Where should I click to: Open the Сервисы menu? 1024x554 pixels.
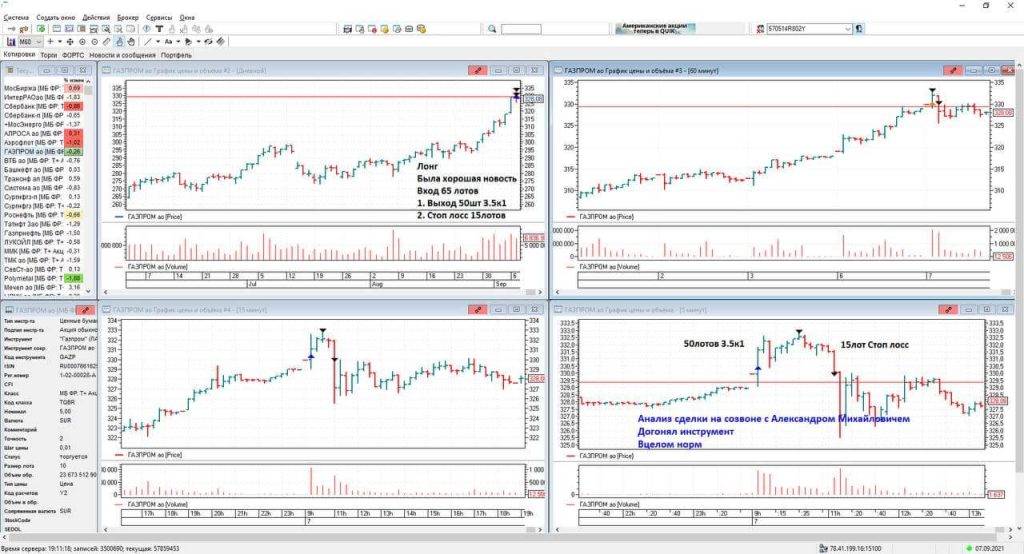[159, 17]
